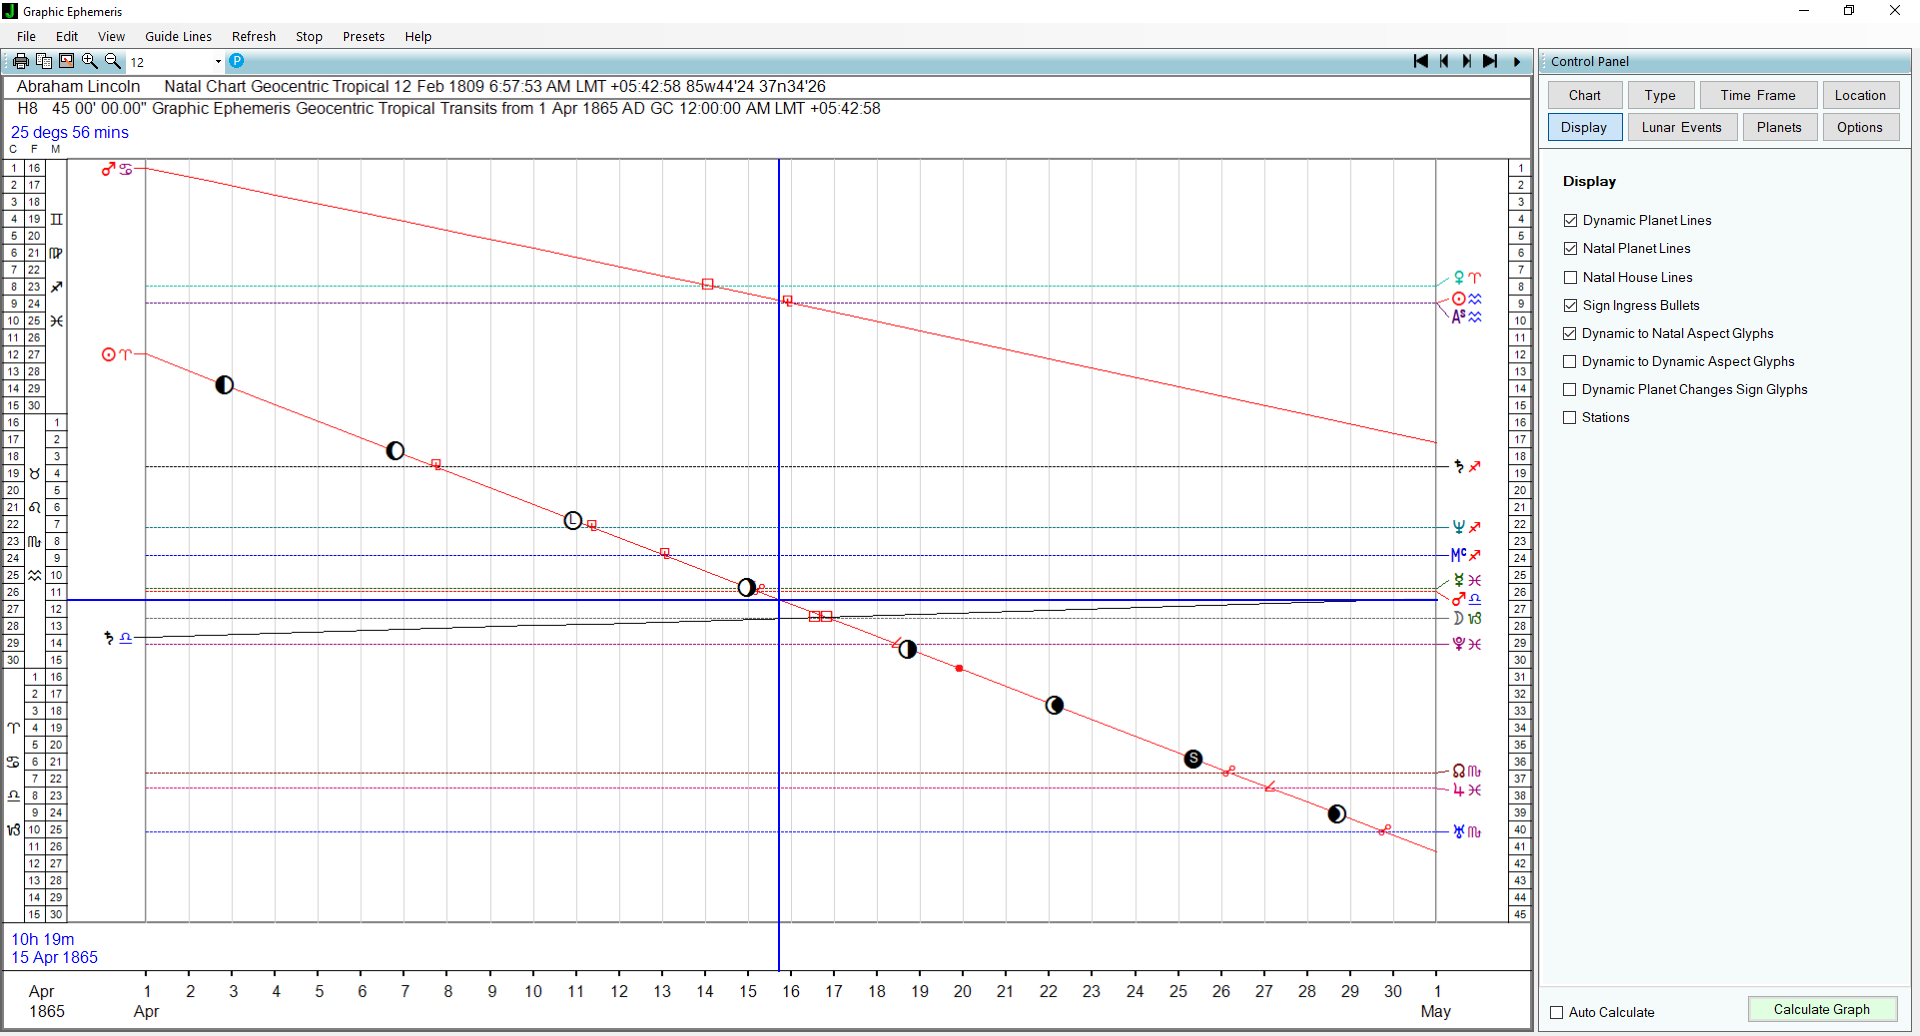Click the small blue play arrow

tap(1517, 62)
